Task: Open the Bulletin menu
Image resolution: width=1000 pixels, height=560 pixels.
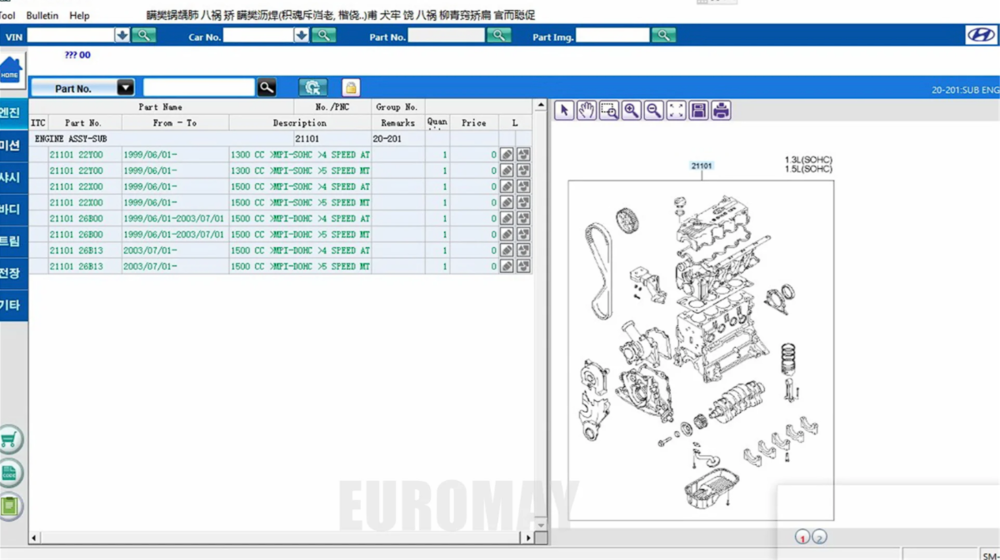Action: pos(42,16)
